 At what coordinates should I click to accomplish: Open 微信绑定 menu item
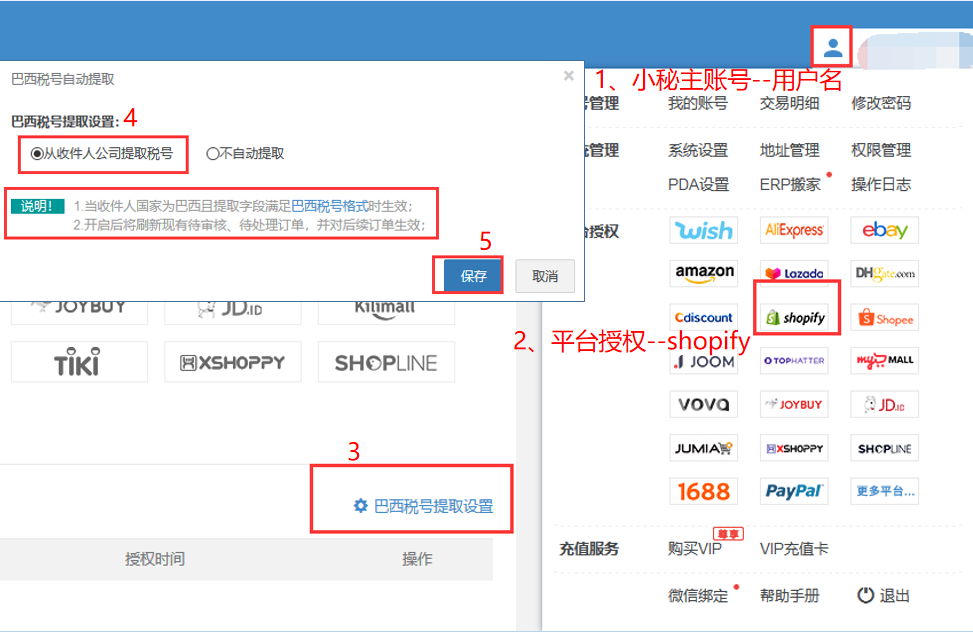pos(697,596)
